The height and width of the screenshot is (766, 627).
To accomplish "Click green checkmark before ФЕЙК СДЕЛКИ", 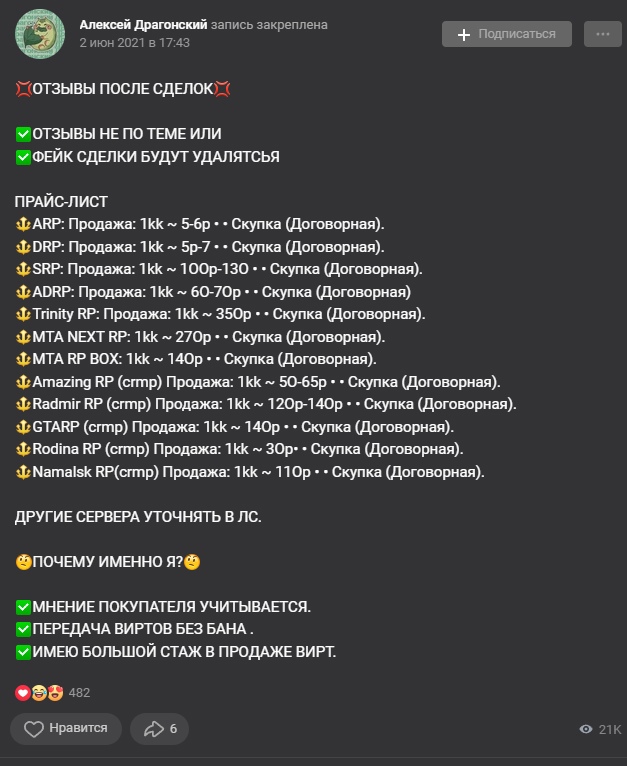I will [x=23, y=157].
